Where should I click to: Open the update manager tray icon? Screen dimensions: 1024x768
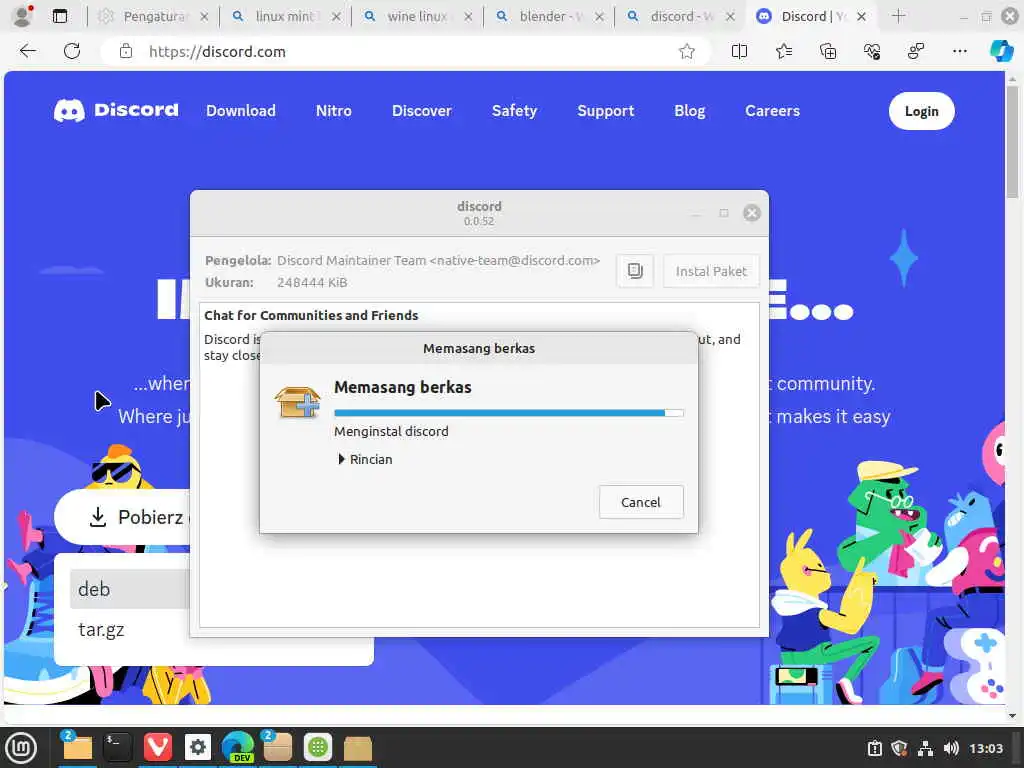coord(874,748)
